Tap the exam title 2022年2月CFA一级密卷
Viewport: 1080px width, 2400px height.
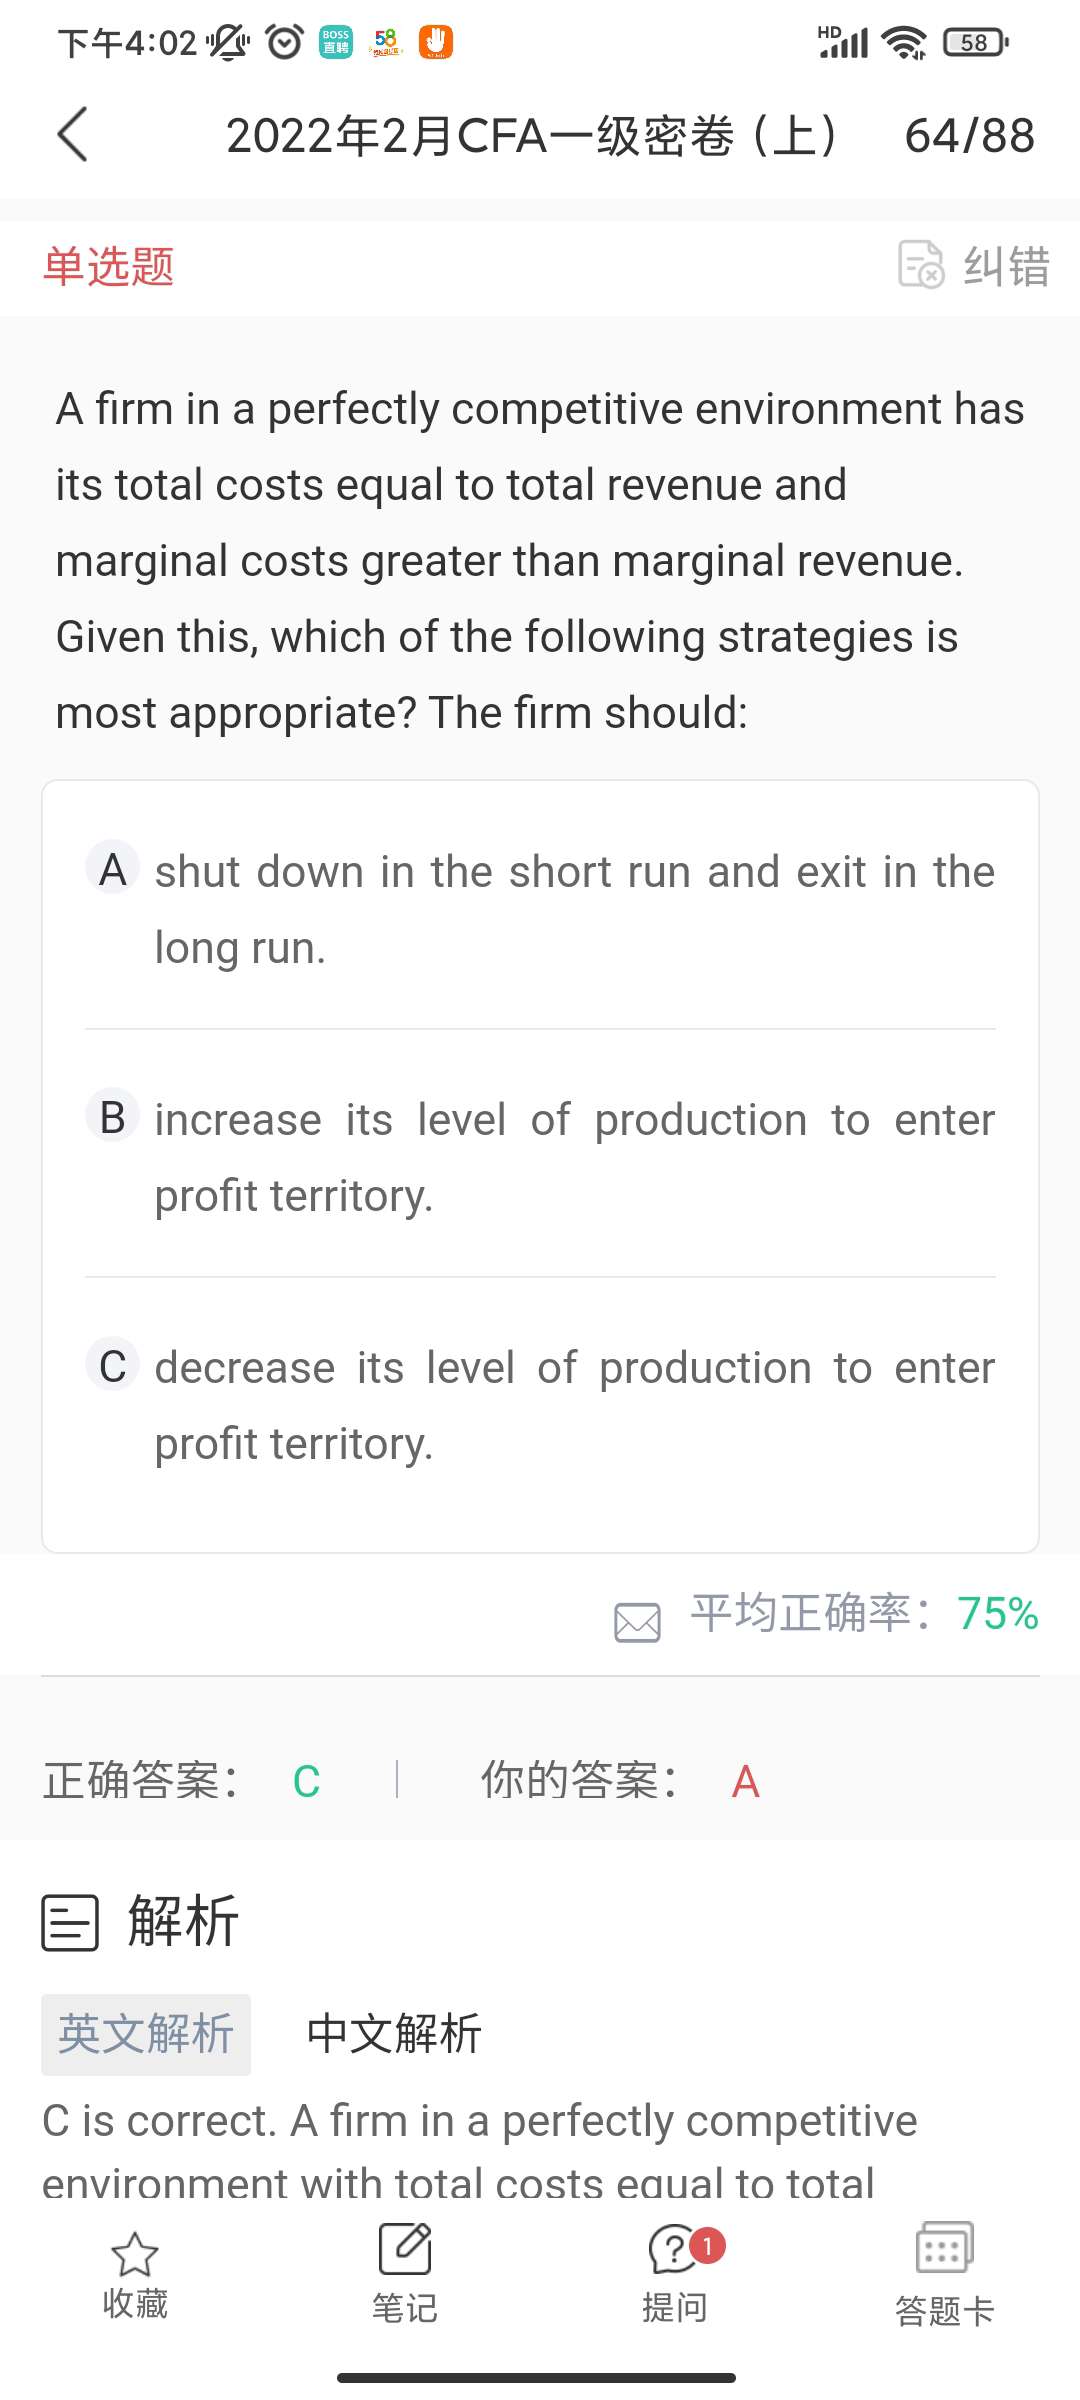tap(531, 136)
